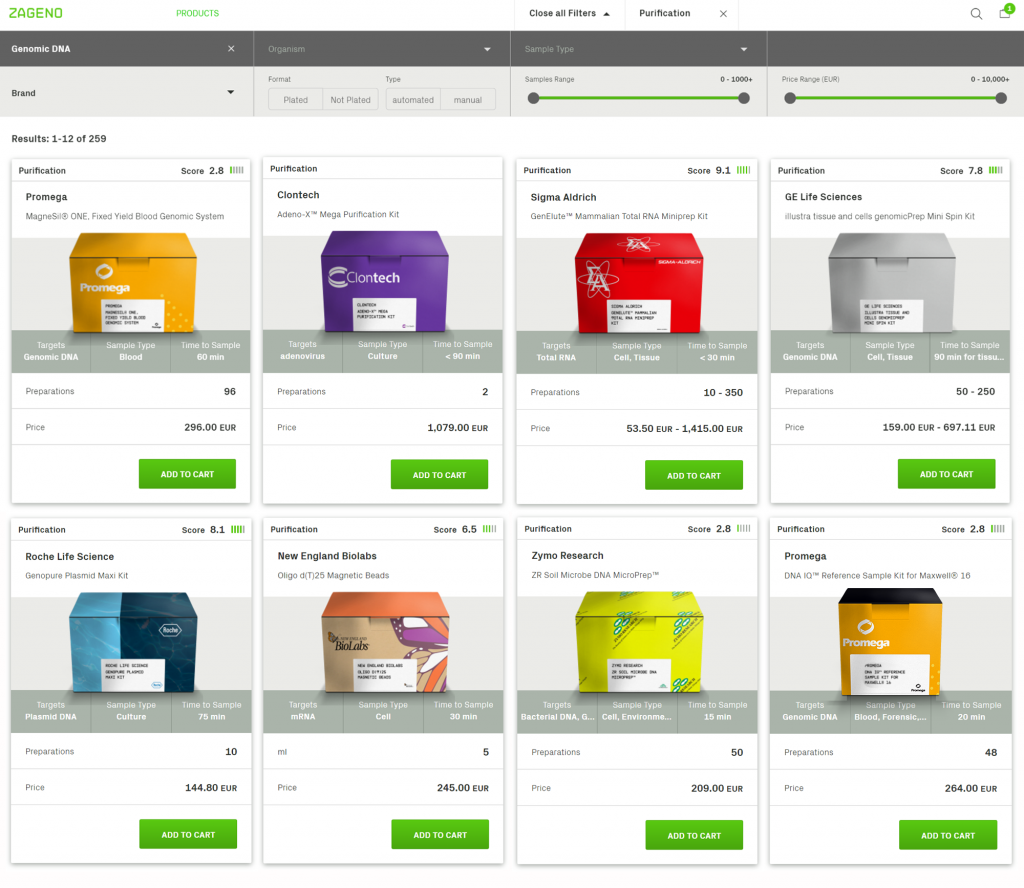Click the New England Biolabs score 6.5 indicator
This screenshot has width=1024, height=888.
pos(465,530)
